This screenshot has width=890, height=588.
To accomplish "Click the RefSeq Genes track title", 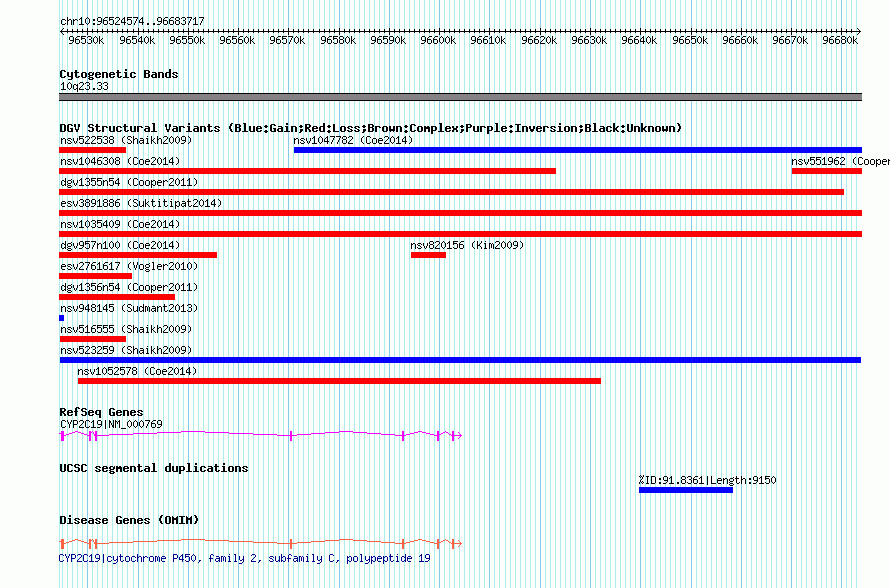I will 101,412.
